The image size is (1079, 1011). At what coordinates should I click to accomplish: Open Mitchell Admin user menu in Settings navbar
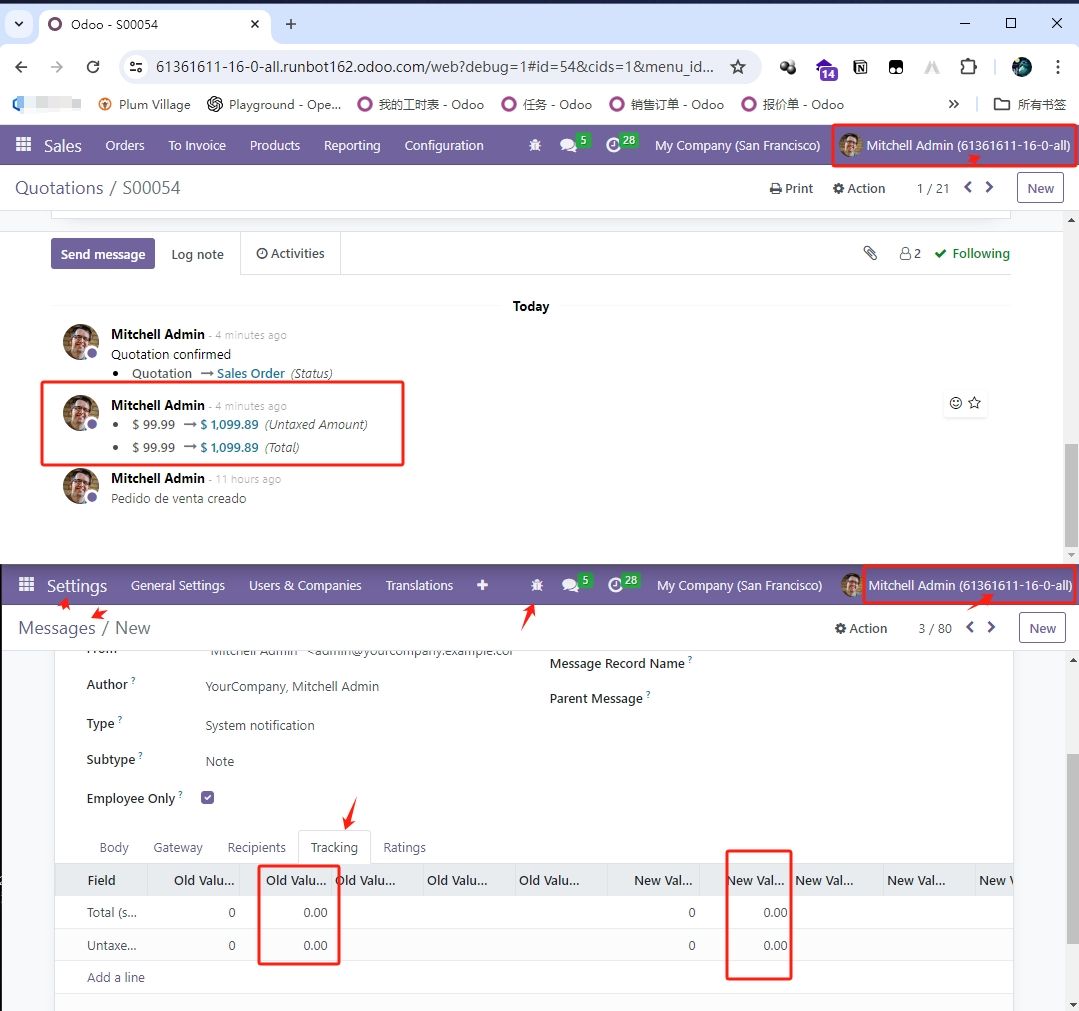pos(957,585)
